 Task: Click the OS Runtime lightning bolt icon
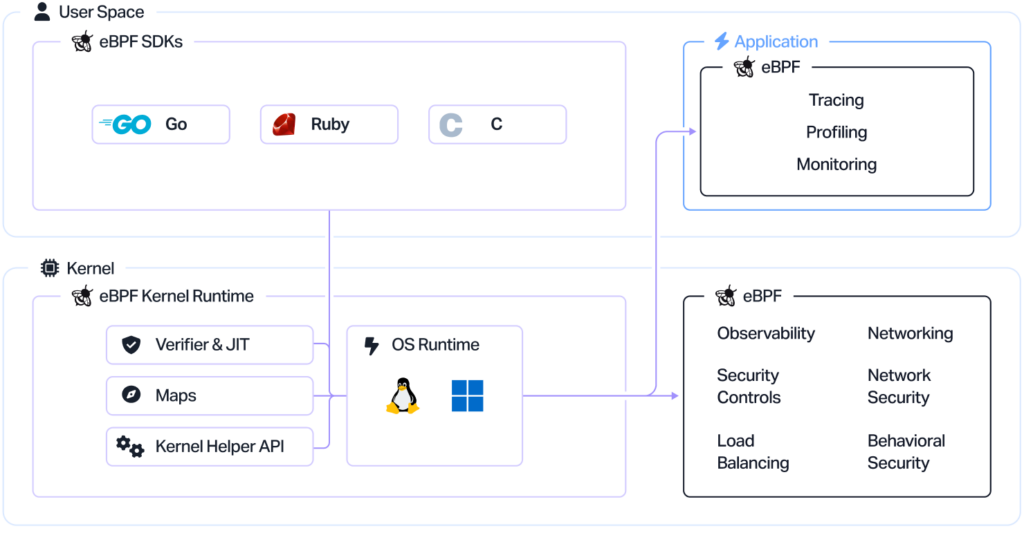click(x=372, y=345)
